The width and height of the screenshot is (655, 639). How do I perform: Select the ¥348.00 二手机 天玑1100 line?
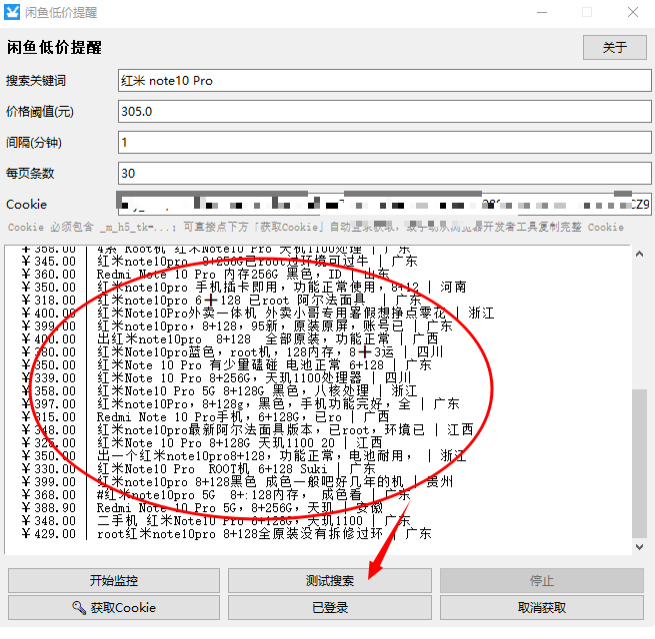click(216, 521)
